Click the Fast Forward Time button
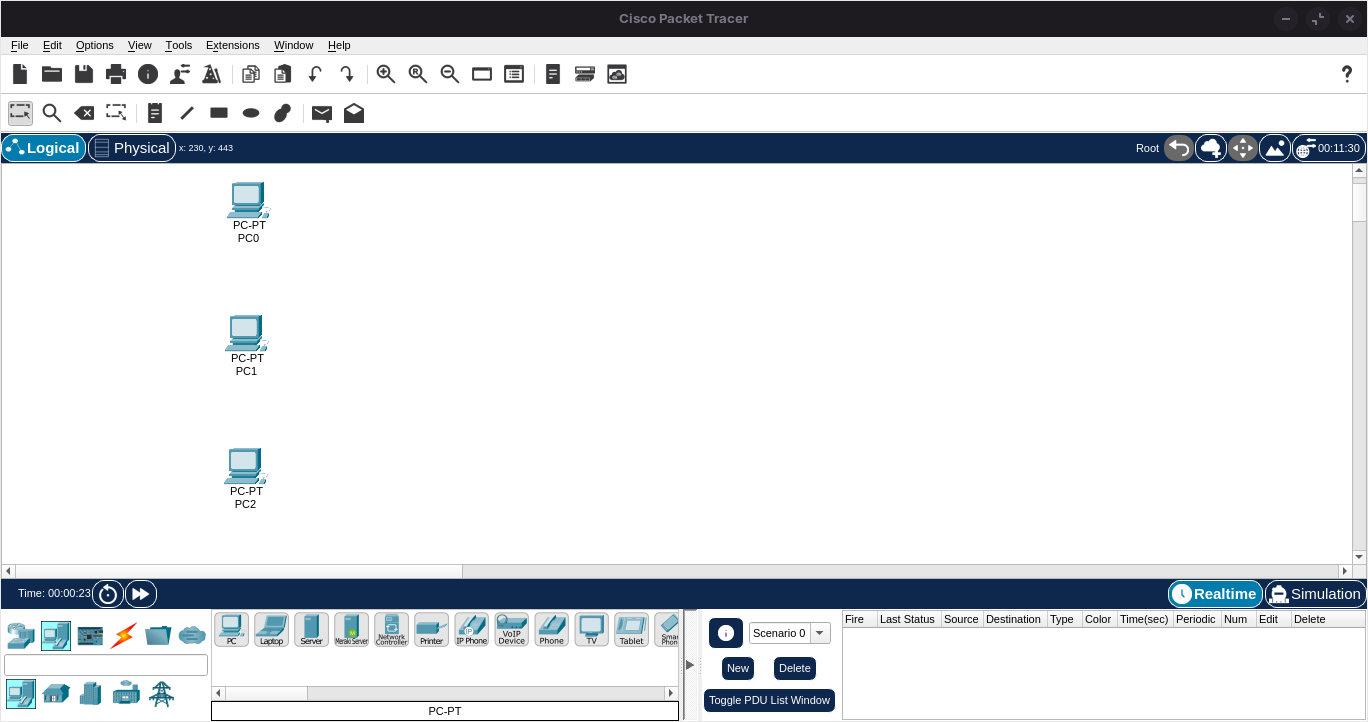Viewport: 1368px width, 722px height. coord(141,594)
